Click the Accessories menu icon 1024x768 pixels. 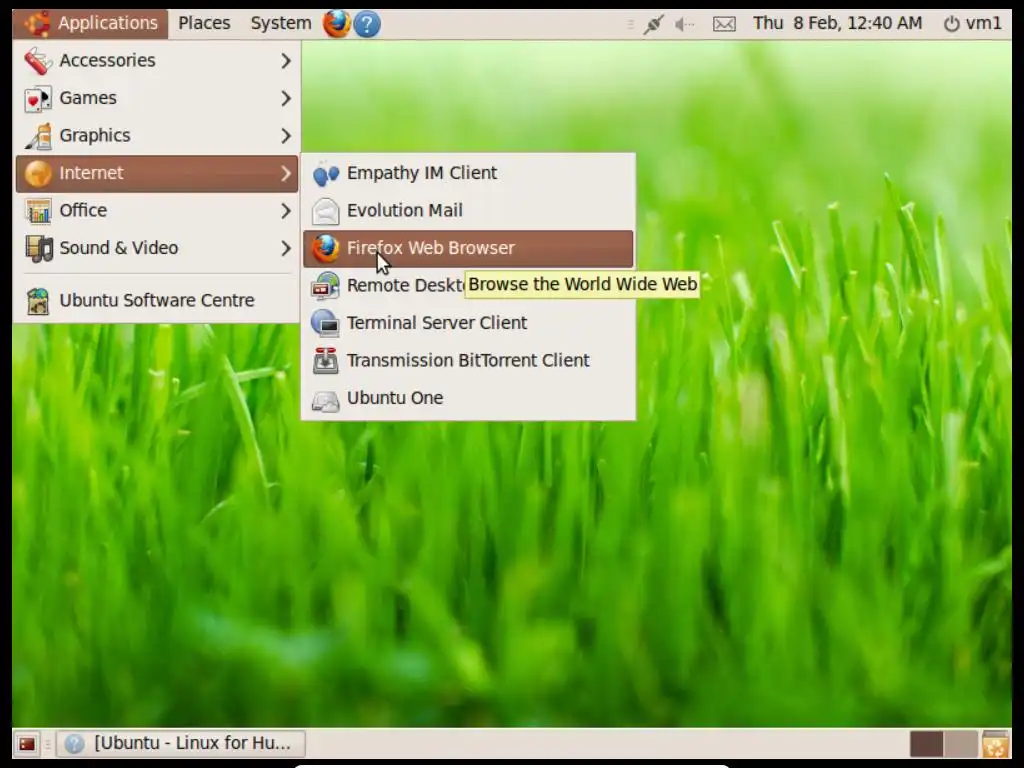(x=38, y=61)
